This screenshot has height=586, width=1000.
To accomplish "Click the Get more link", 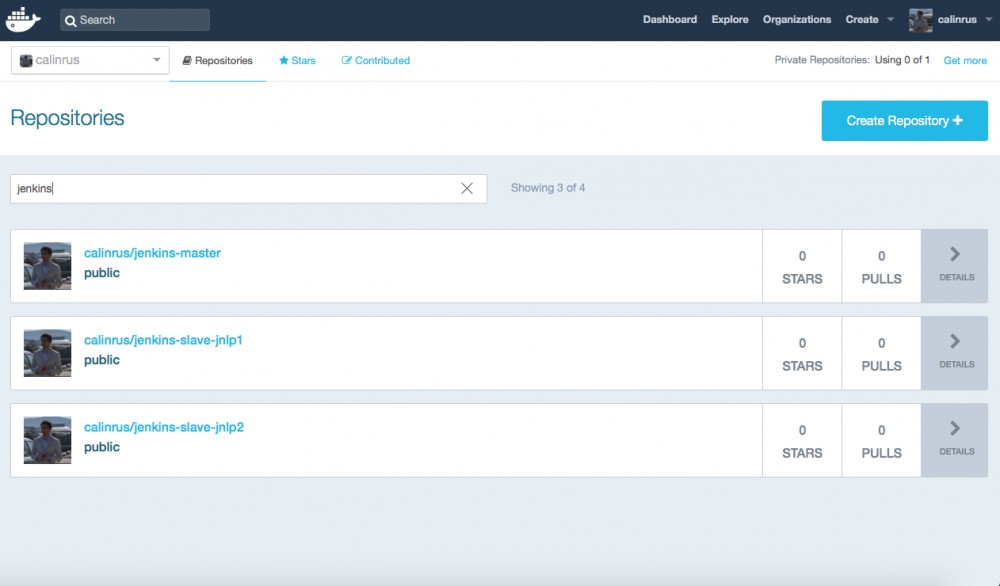I will pos(965,61).
